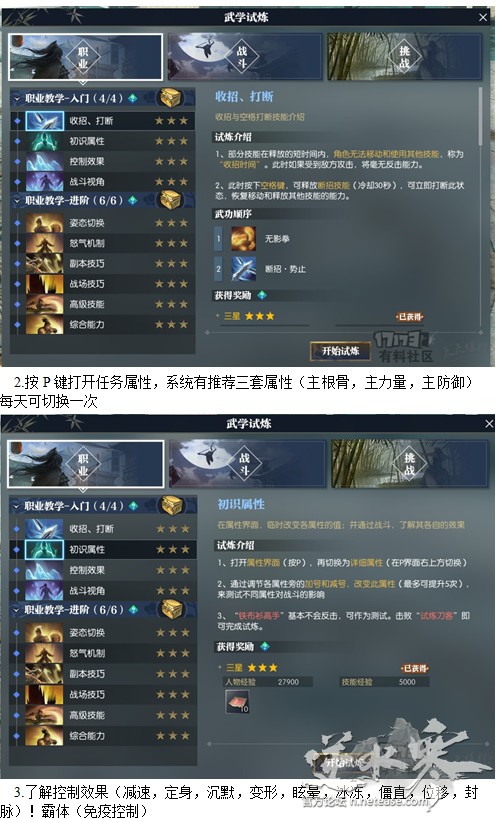Click the item reward icon with count 10

(237, 701)
